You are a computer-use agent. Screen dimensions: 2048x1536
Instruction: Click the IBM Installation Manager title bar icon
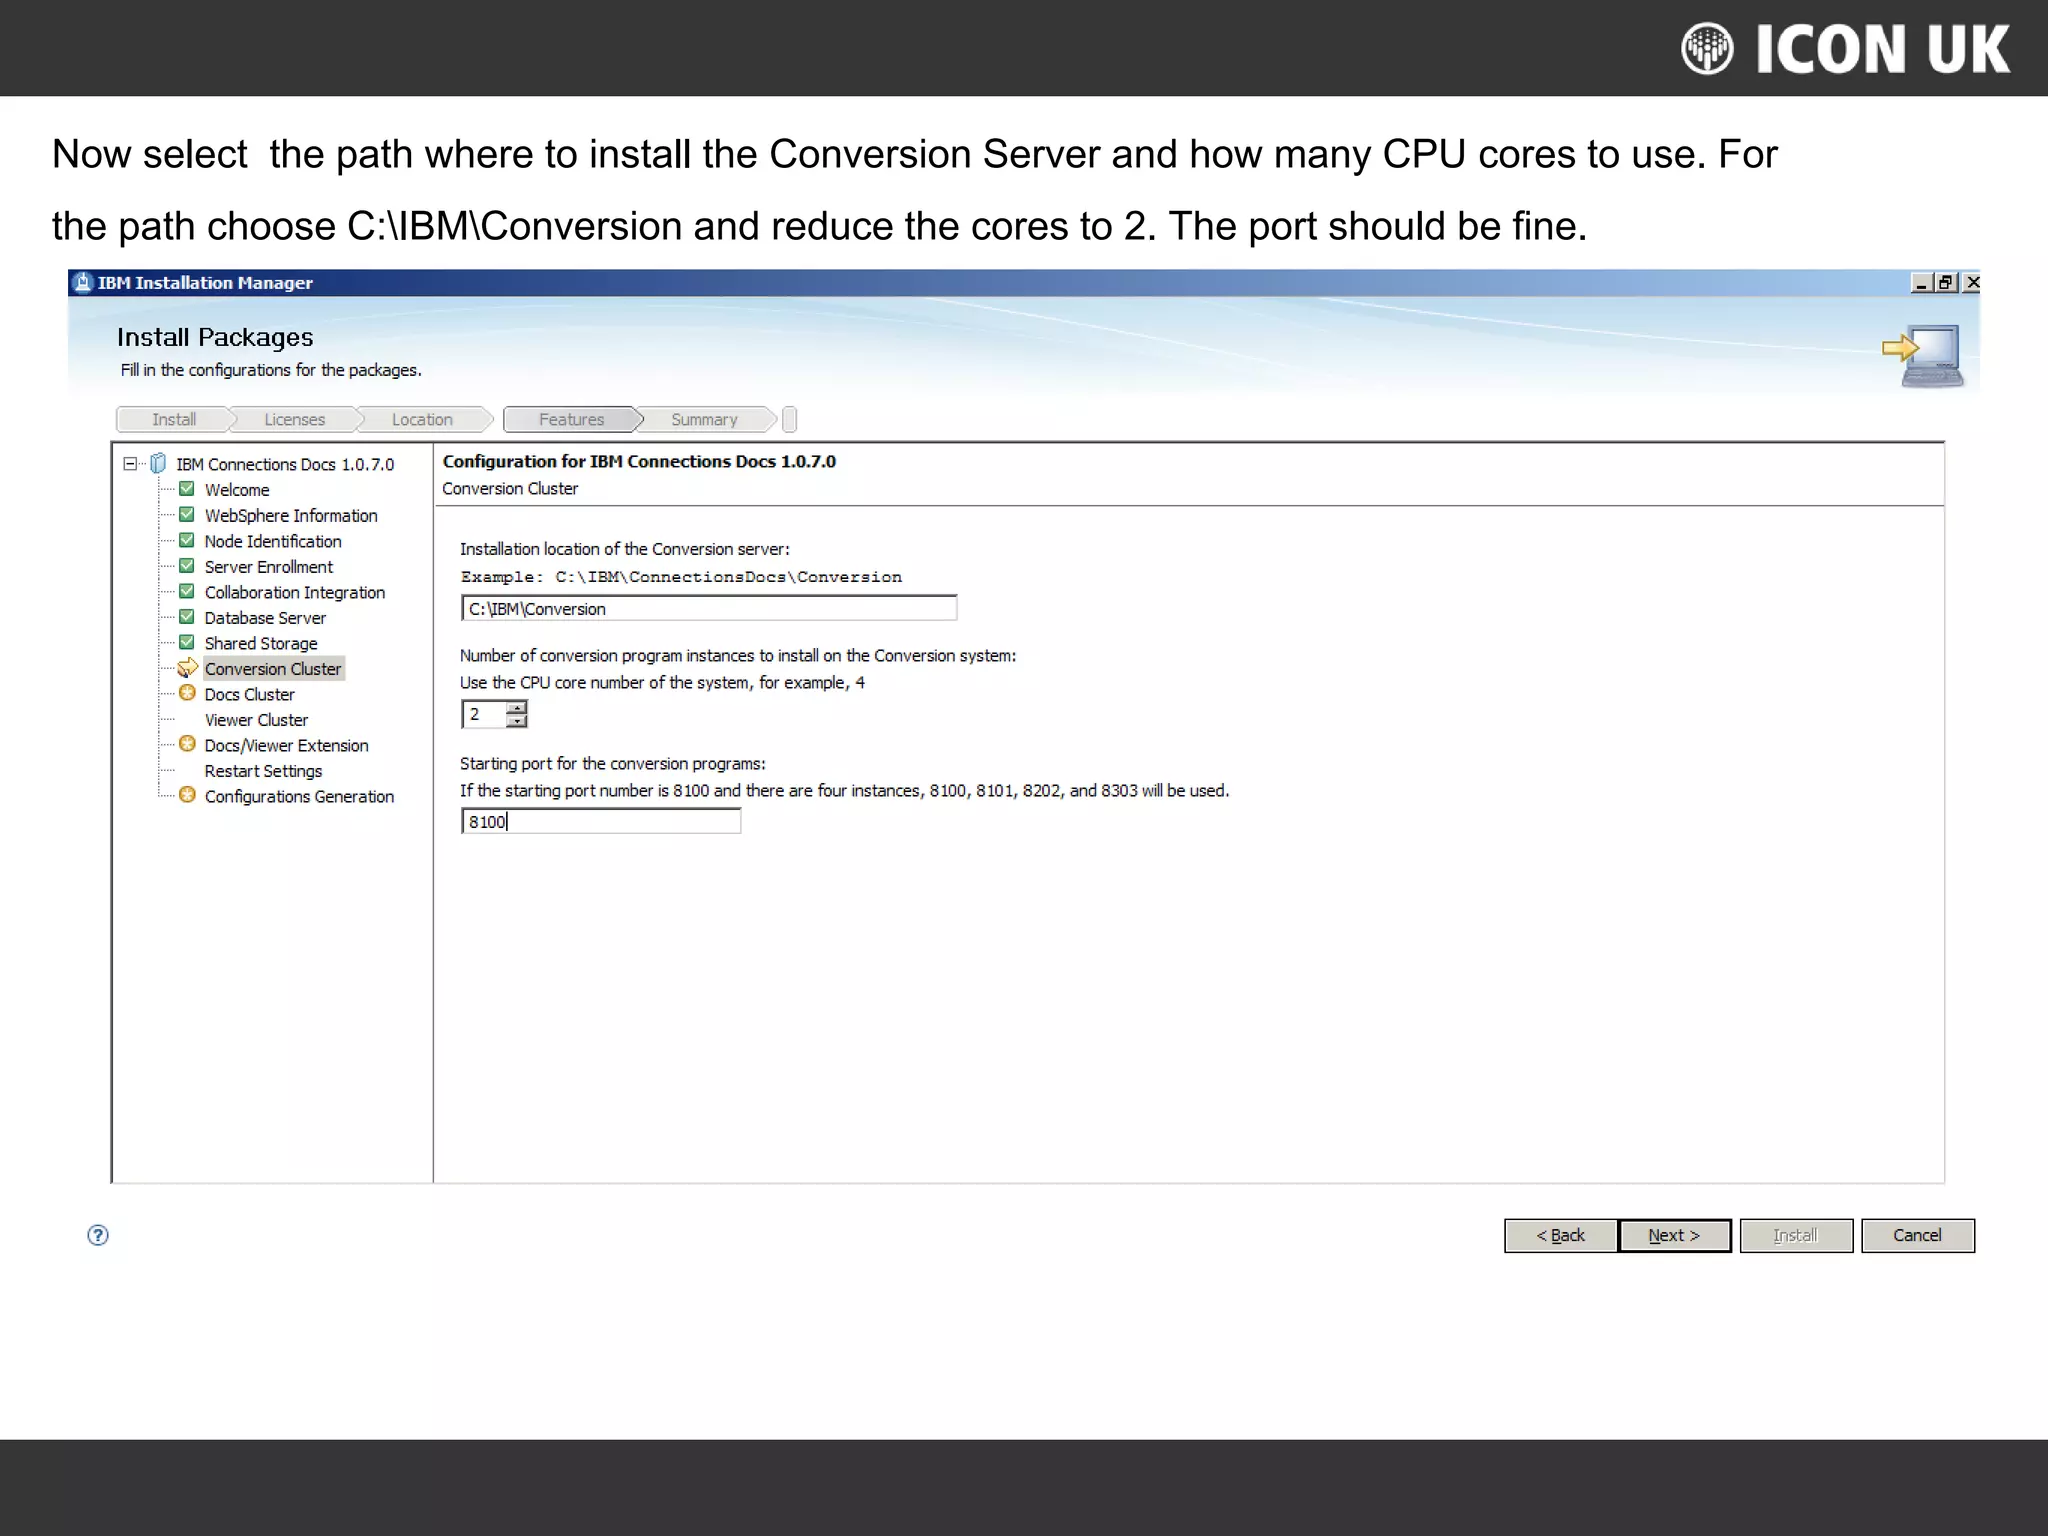point(83,283)
